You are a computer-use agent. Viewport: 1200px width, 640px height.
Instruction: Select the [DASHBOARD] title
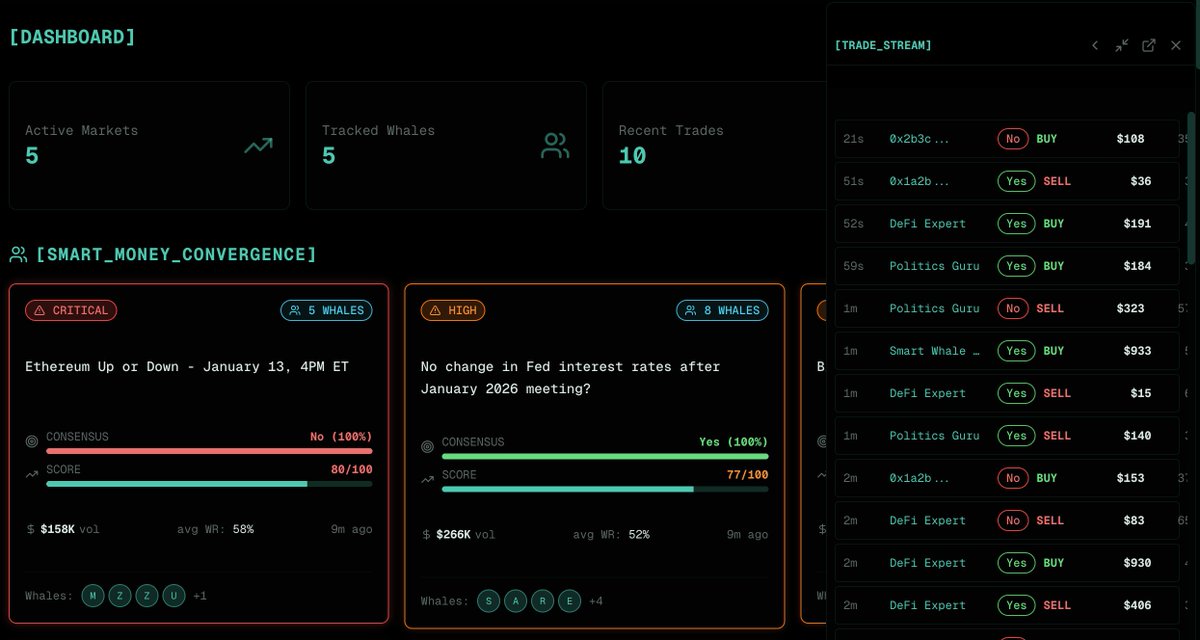(72, 36)
